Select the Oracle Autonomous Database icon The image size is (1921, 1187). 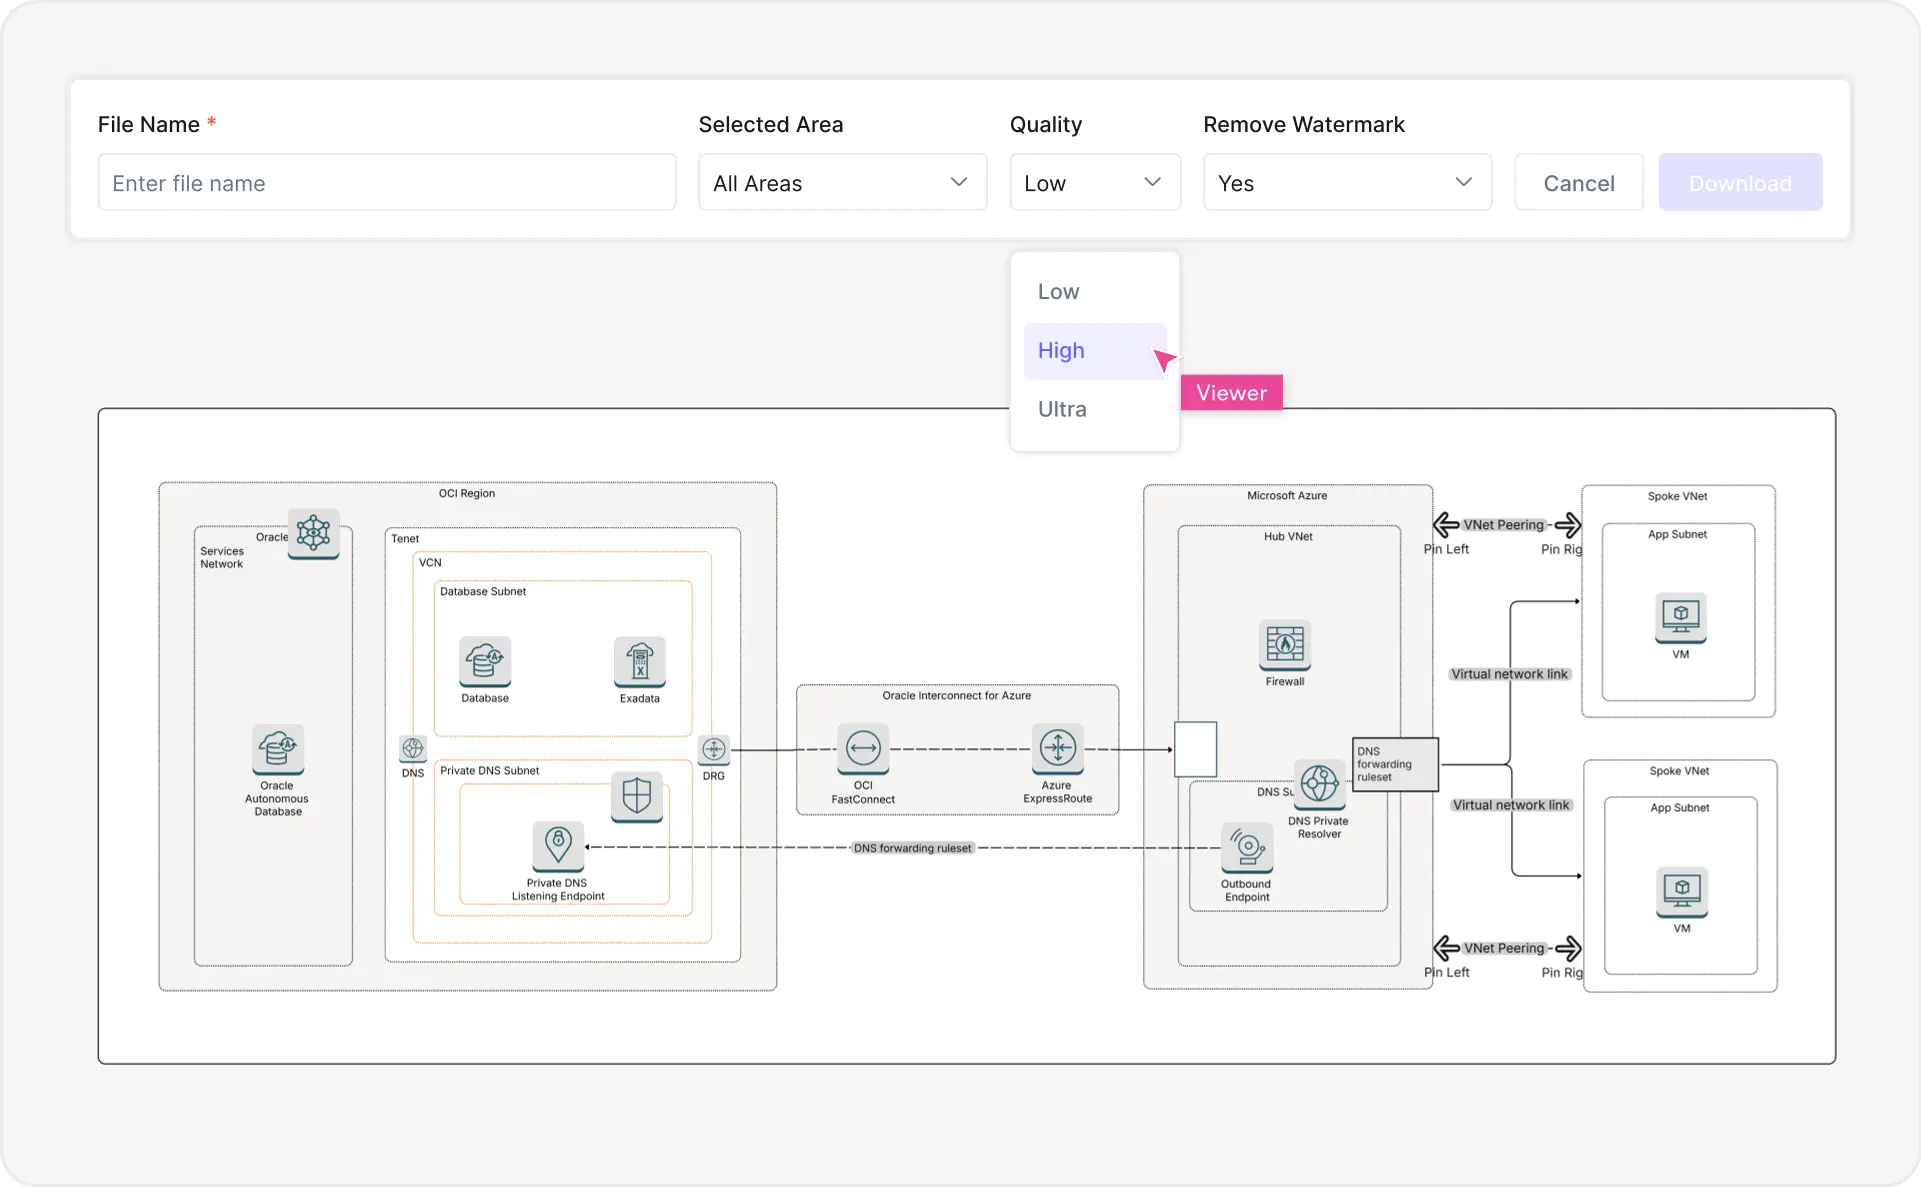[278, 749]
